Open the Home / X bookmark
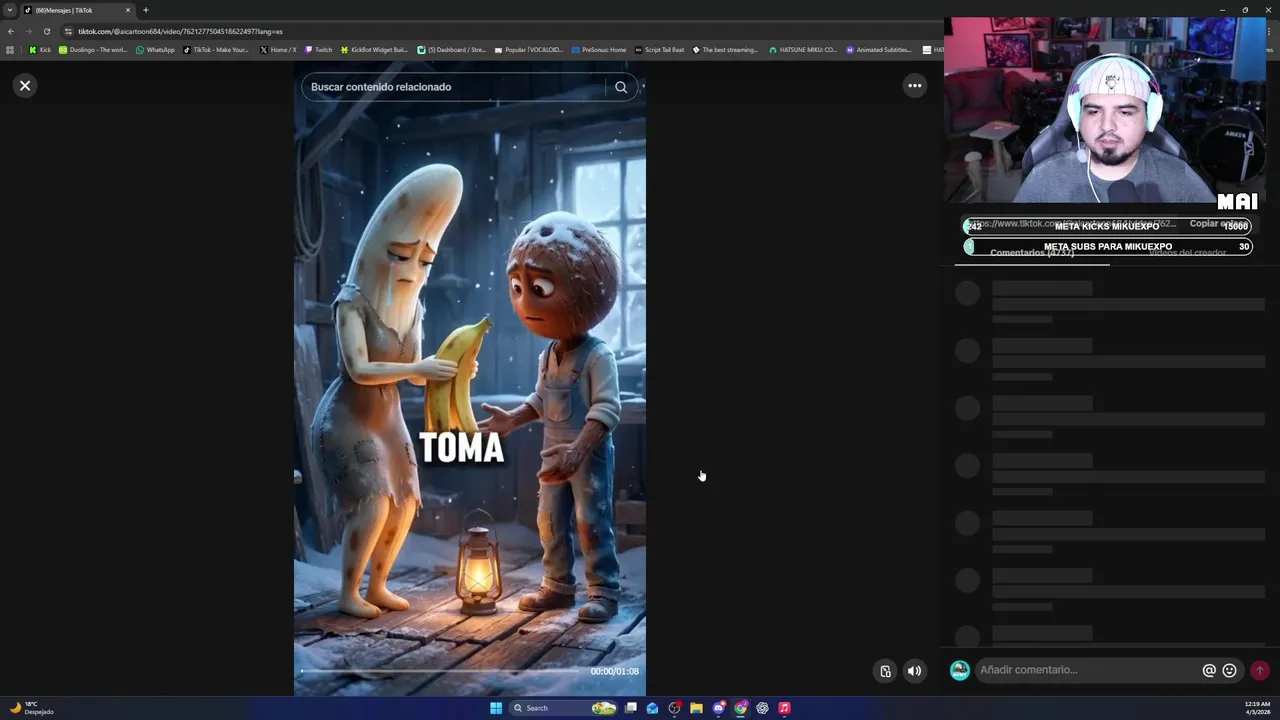The image size is (1280, 720). (x=278, y=50)
